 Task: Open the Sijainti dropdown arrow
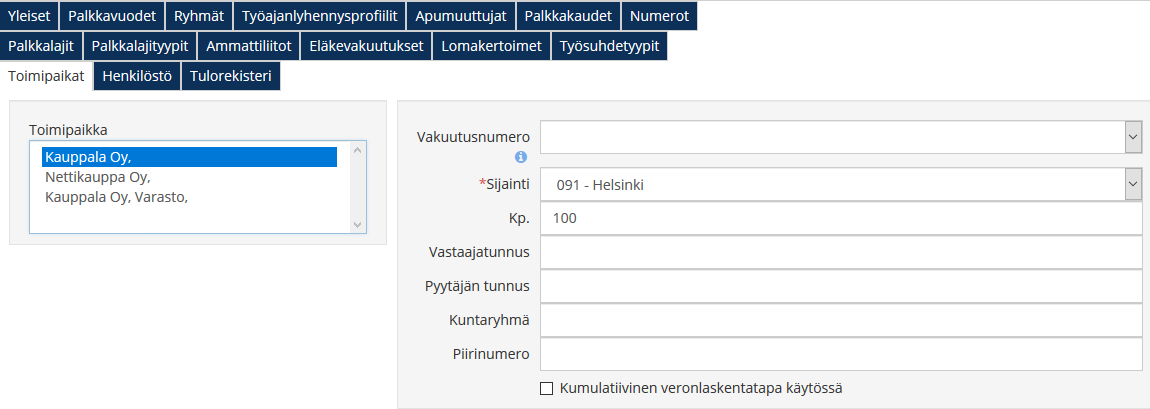pos(1133,184)
